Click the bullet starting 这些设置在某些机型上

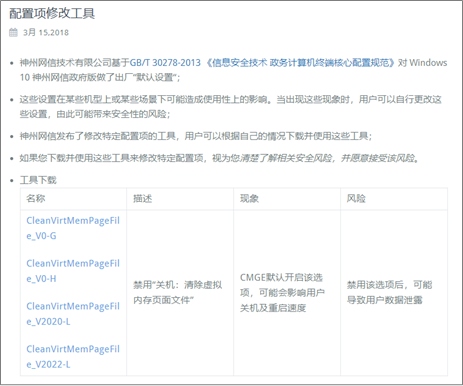pos(230,107)
